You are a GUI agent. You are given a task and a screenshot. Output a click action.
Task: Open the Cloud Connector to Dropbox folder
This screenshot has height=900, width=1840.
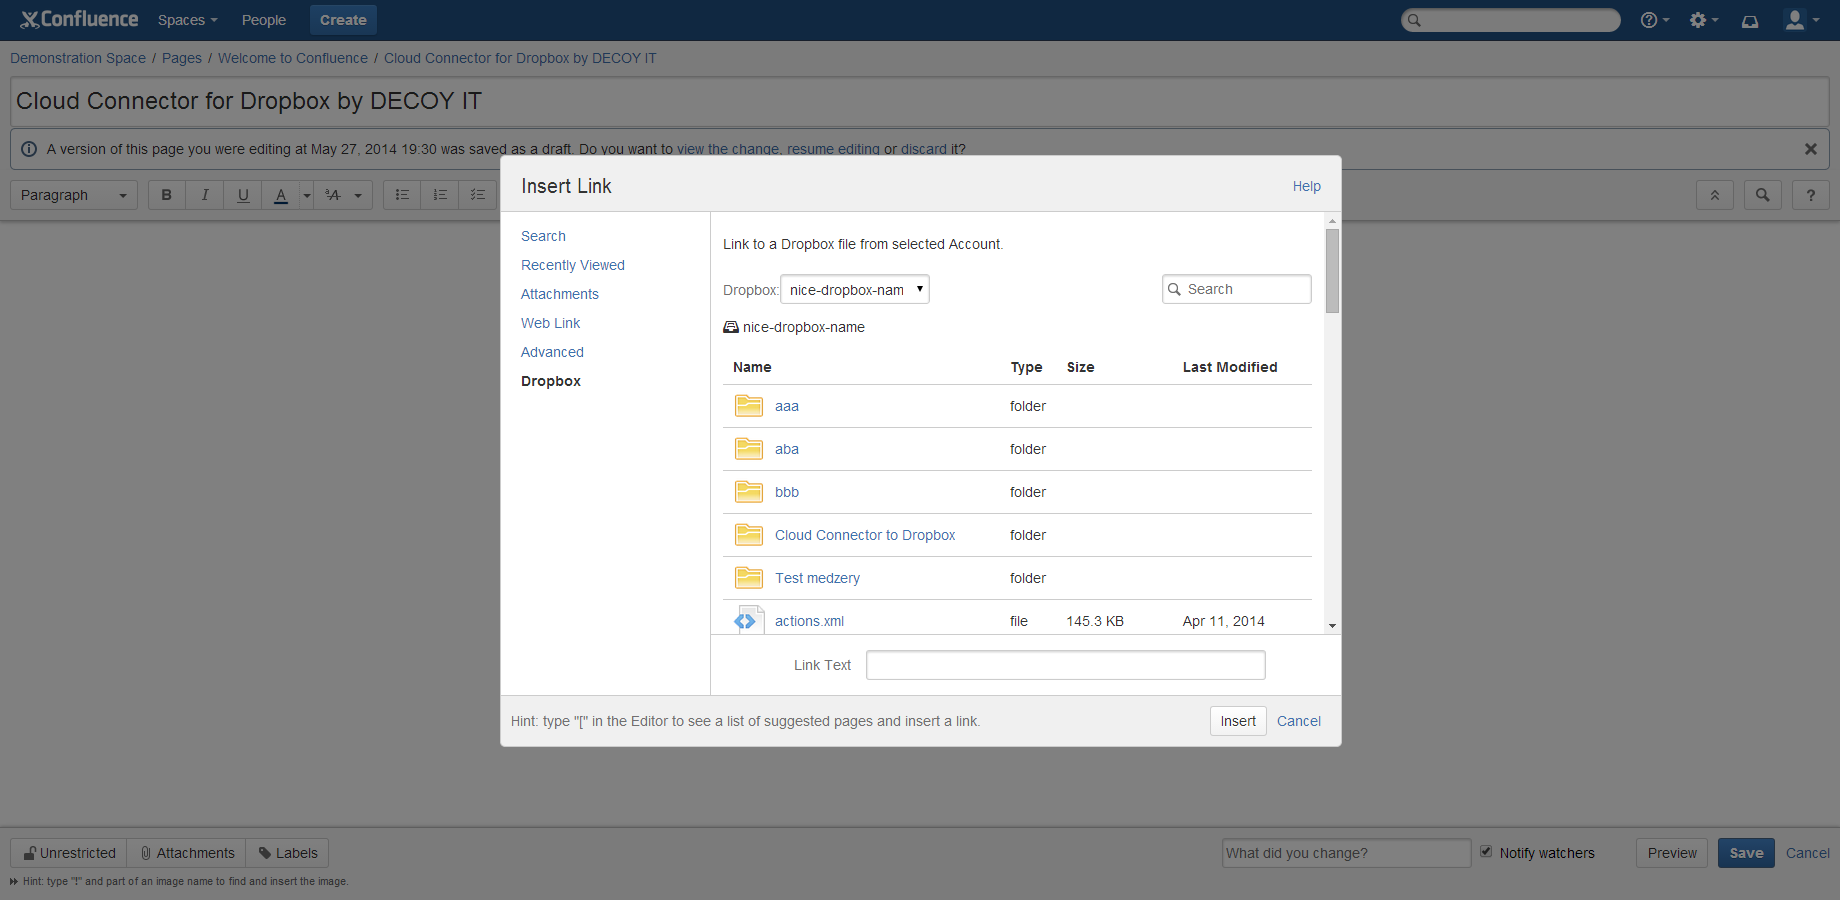pos(865,535)
